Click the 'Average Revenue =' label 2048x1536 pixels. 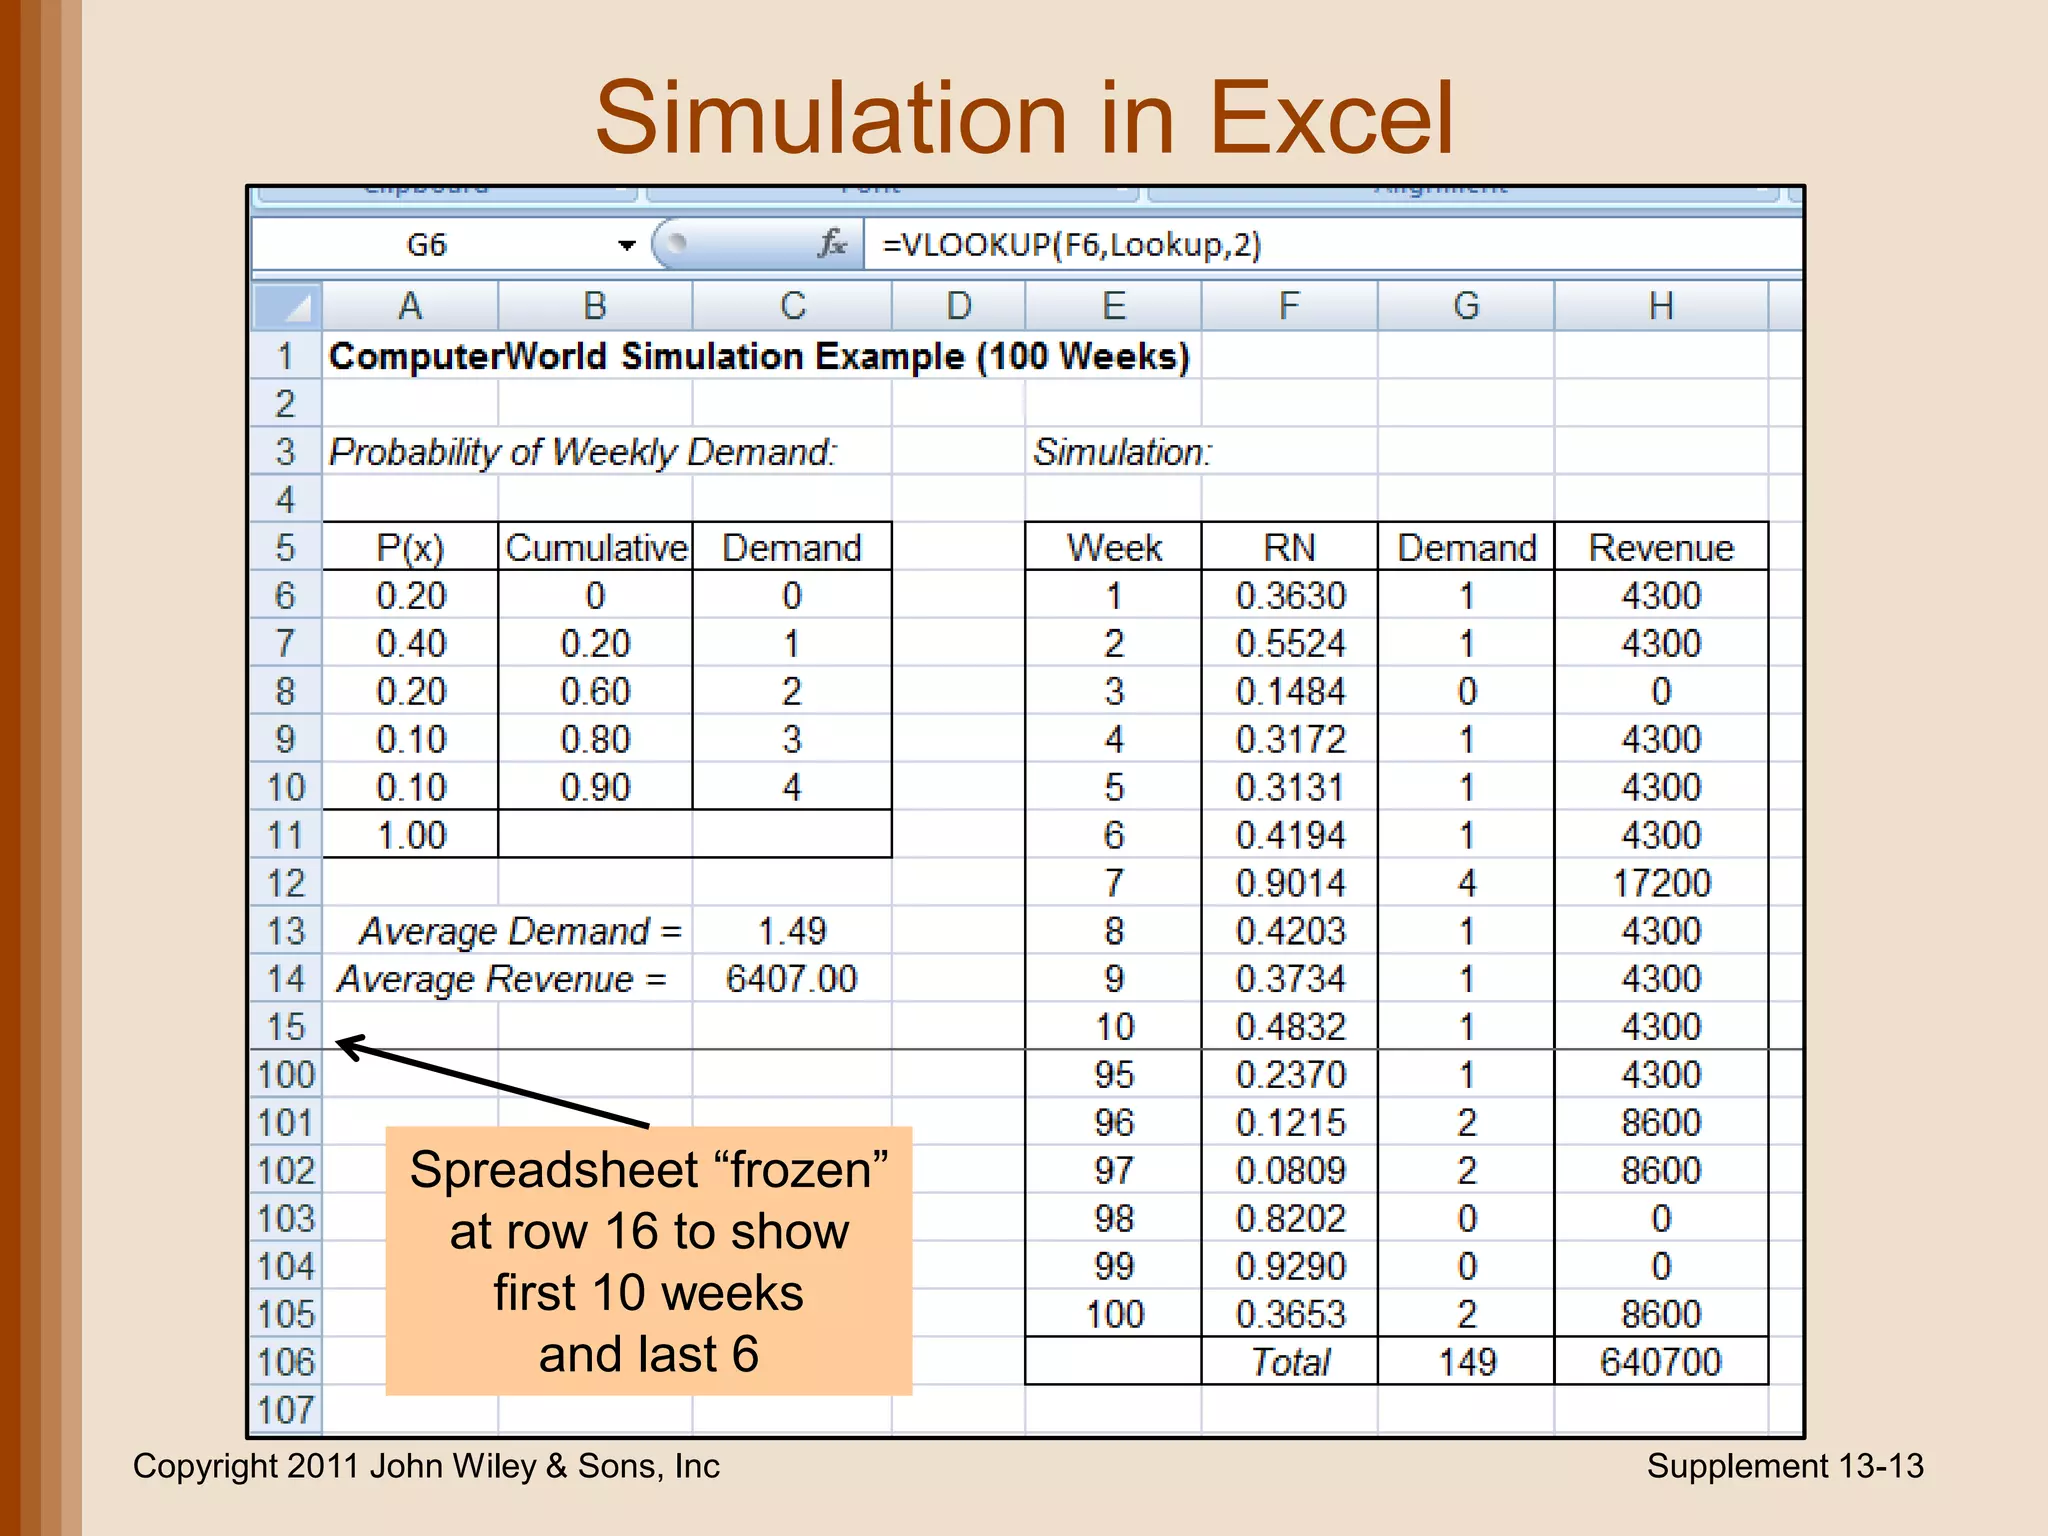coord(501,979)
